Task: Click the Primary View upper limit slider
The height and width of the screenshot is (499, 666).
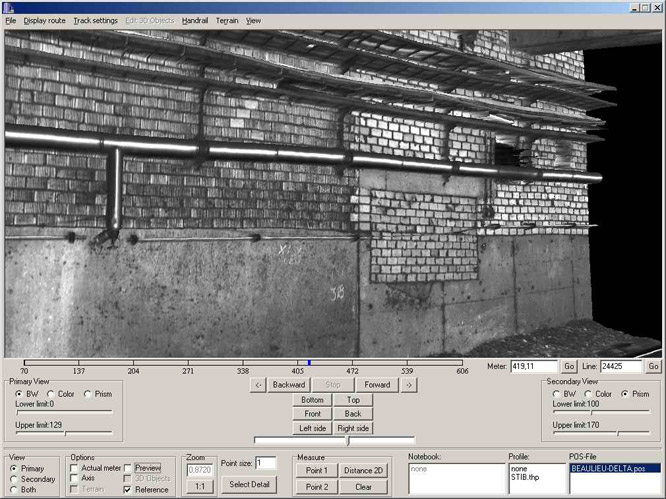Action: 64,433
